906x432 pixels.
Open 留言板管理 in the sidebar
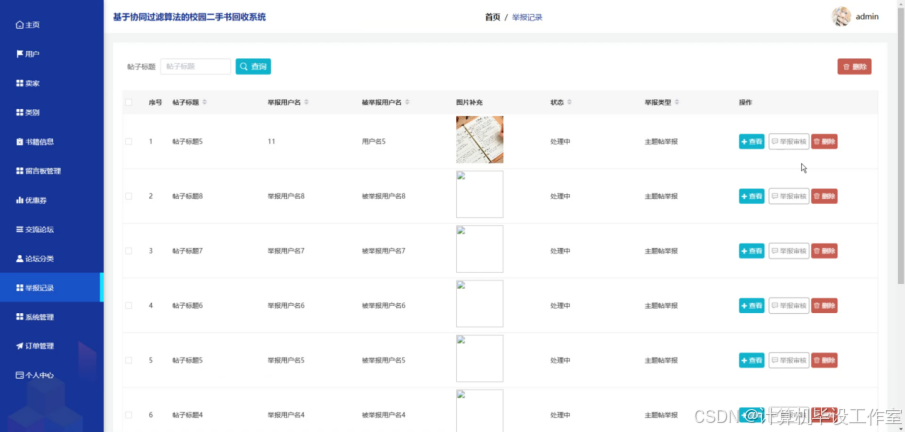(x=51, y=171)
